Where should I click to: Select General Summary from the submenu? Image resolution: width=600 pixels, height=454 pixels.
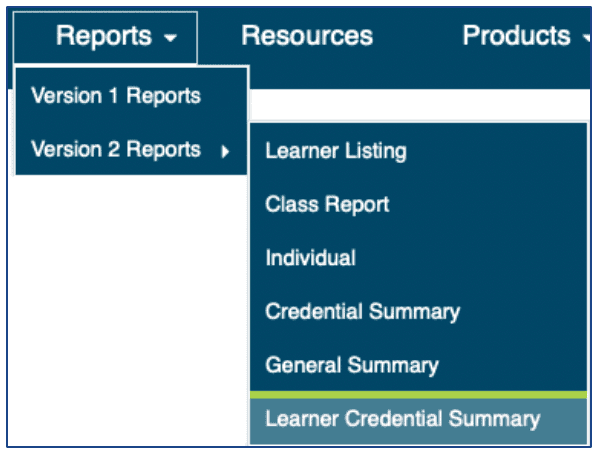(x=351, y=365)
